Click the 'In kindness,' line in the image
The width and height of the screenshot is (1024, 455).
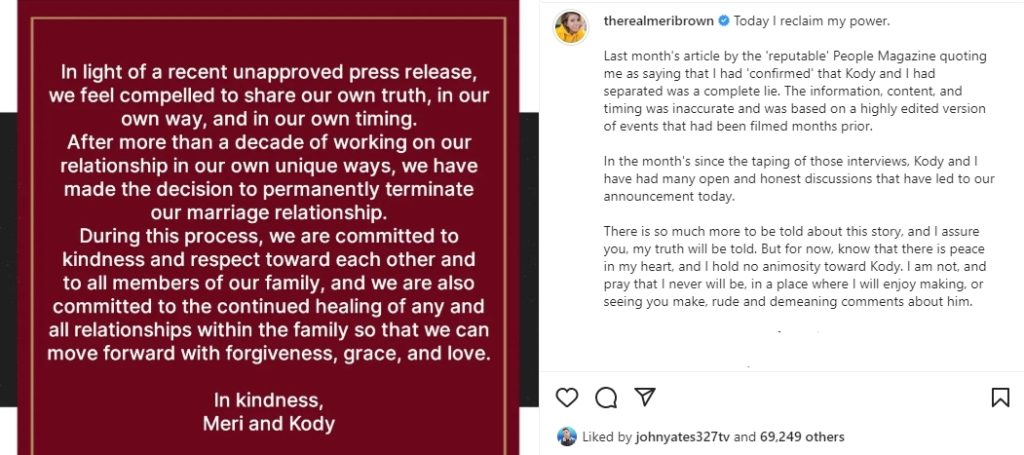coord(268,400)
